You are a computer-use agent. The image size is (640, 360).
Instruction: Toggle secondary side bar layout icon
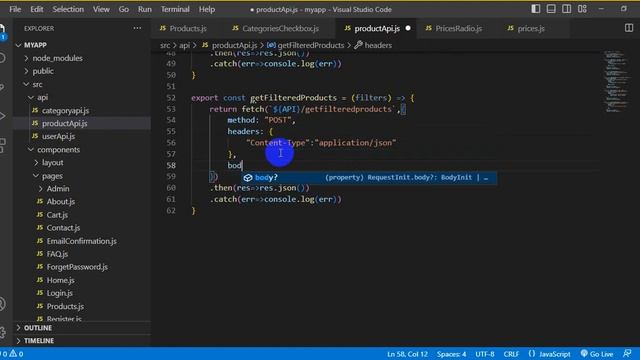pyautogui.click(x=567, y=9)
